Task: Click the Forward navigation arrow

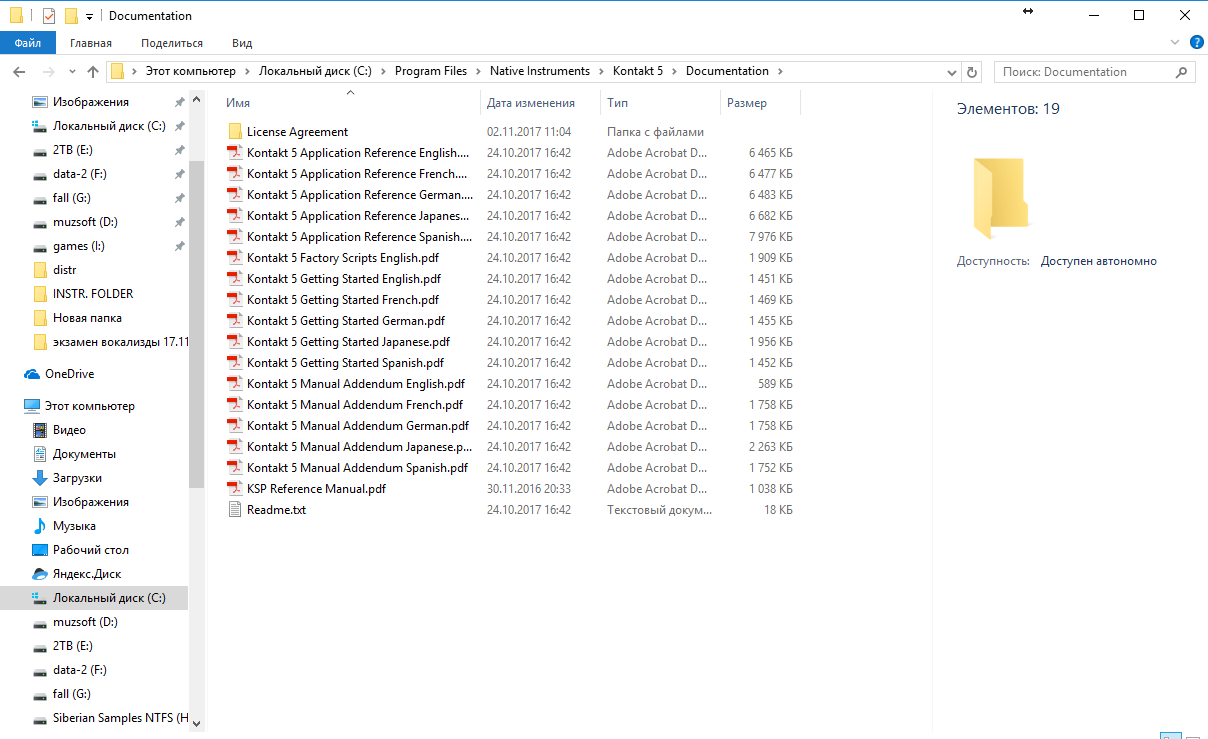Action: click(48, 72)
